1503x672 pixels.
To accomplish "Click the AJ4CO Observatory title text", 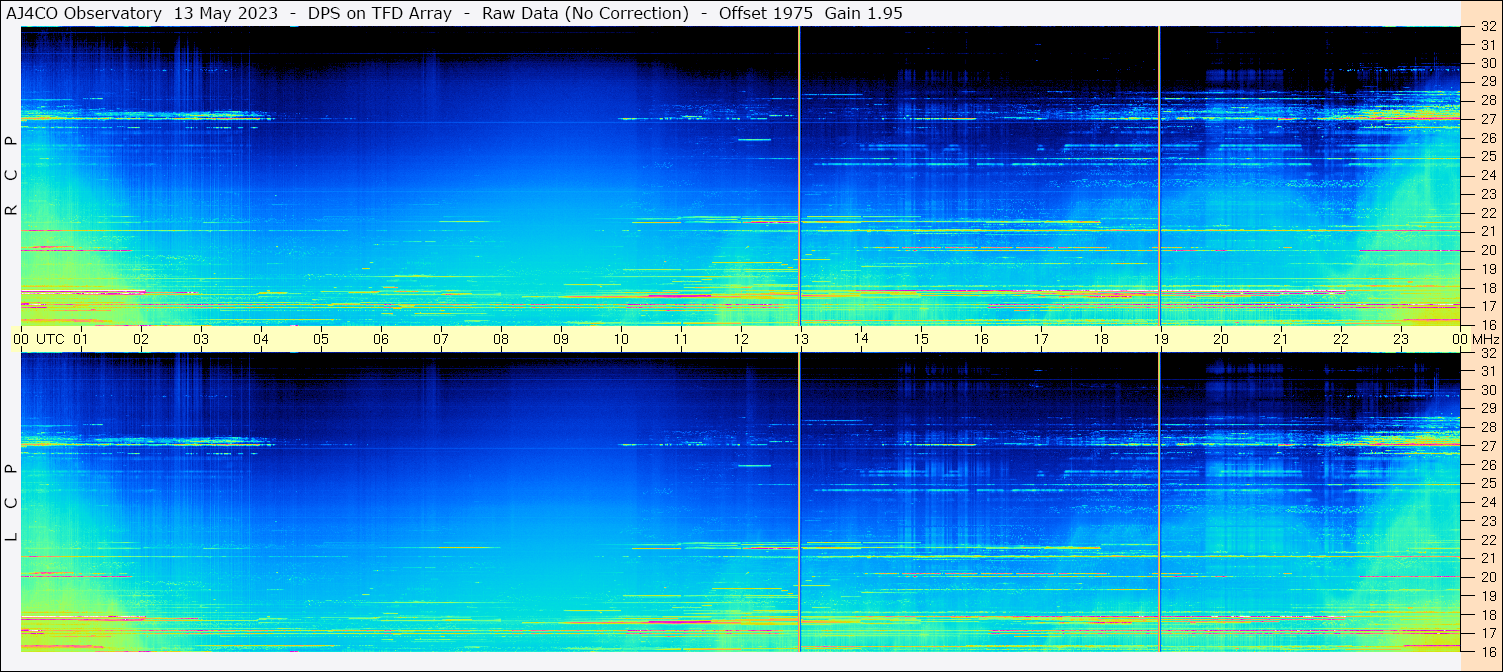I will pyautogui.click(x=84, y=13).
